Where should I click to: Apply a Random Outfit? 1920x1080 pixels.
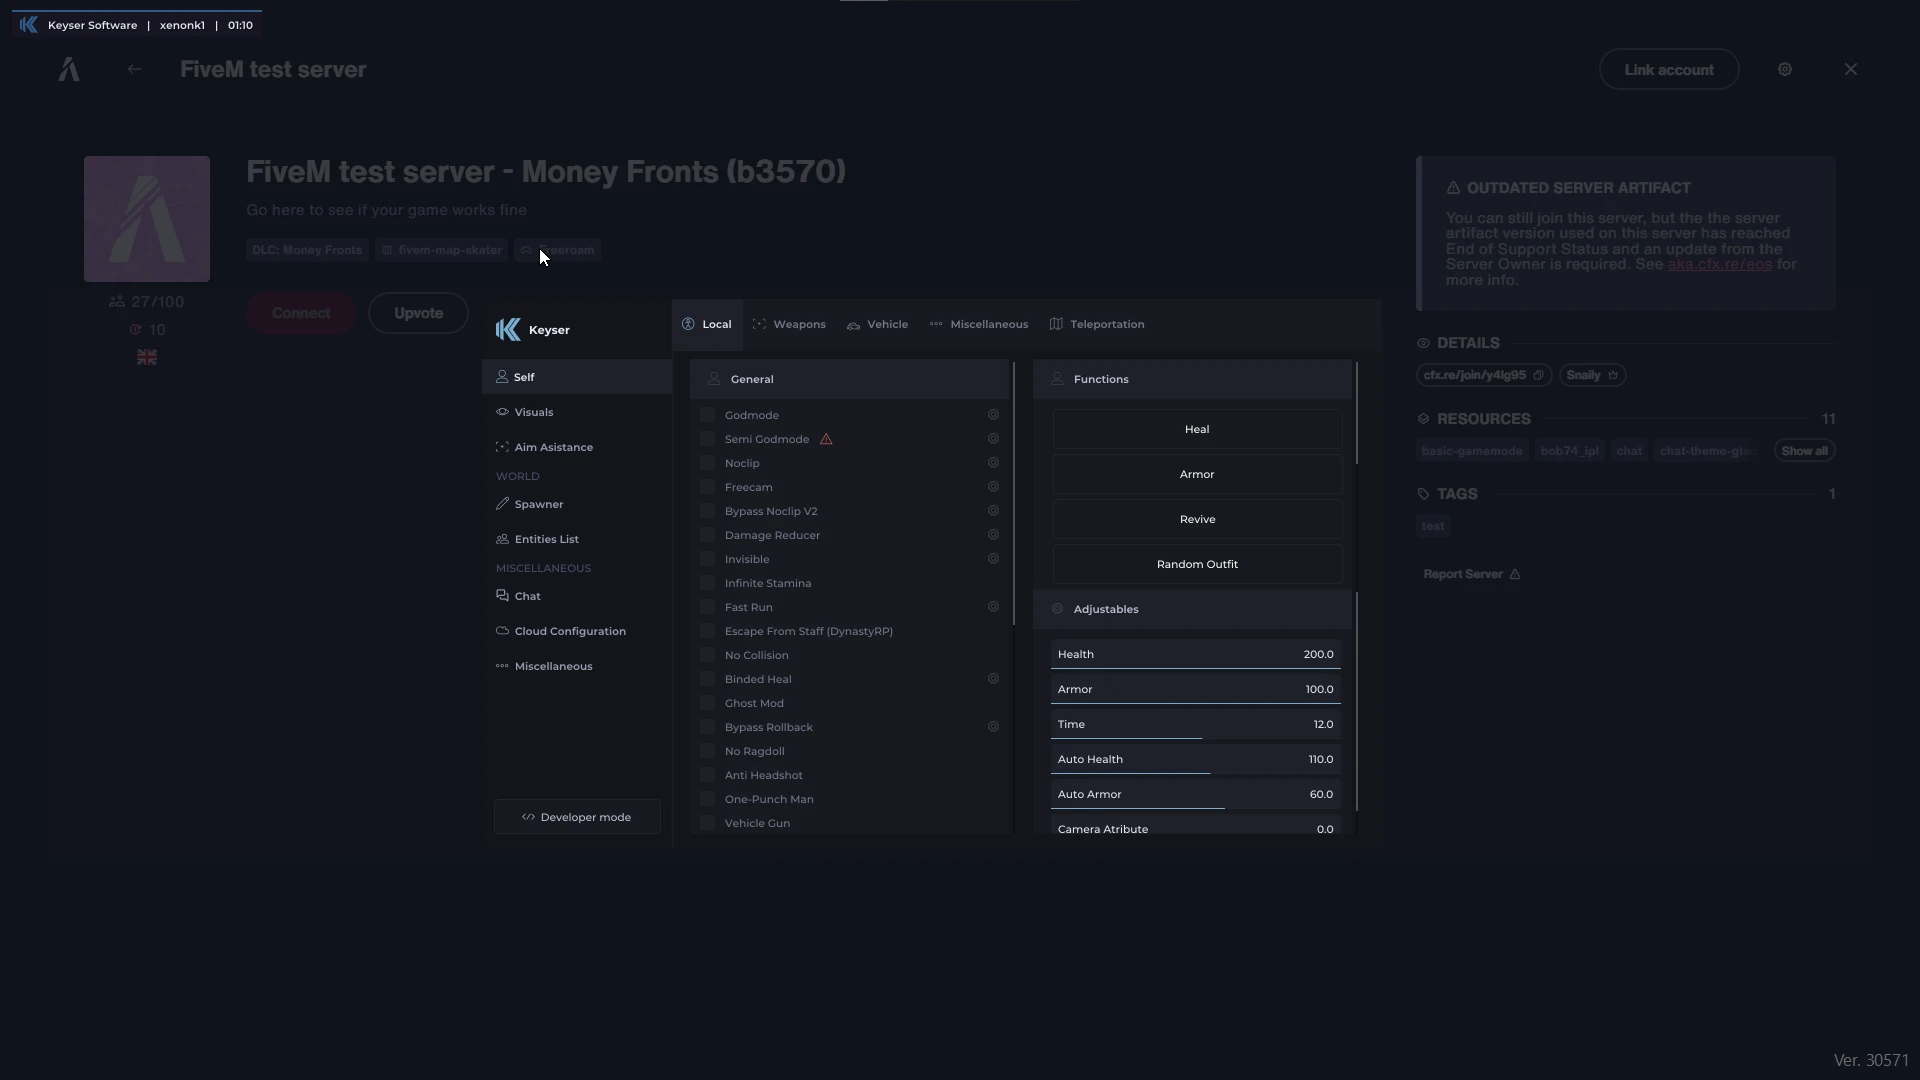[x=1197, y=564]
